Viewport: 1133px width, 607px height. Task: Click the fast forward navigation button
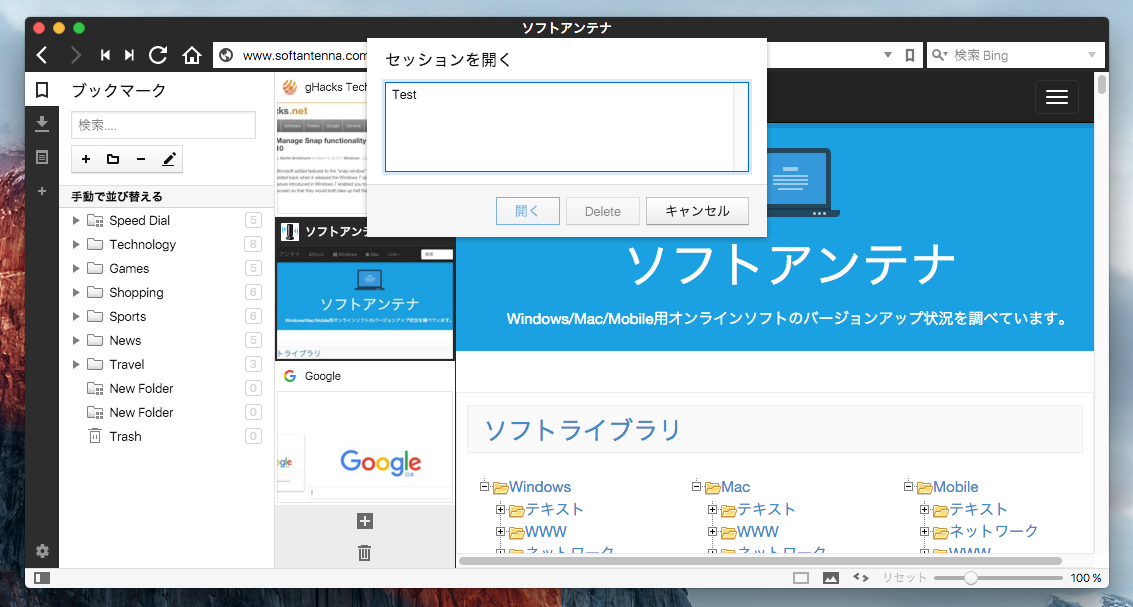[x=129, y=55]
